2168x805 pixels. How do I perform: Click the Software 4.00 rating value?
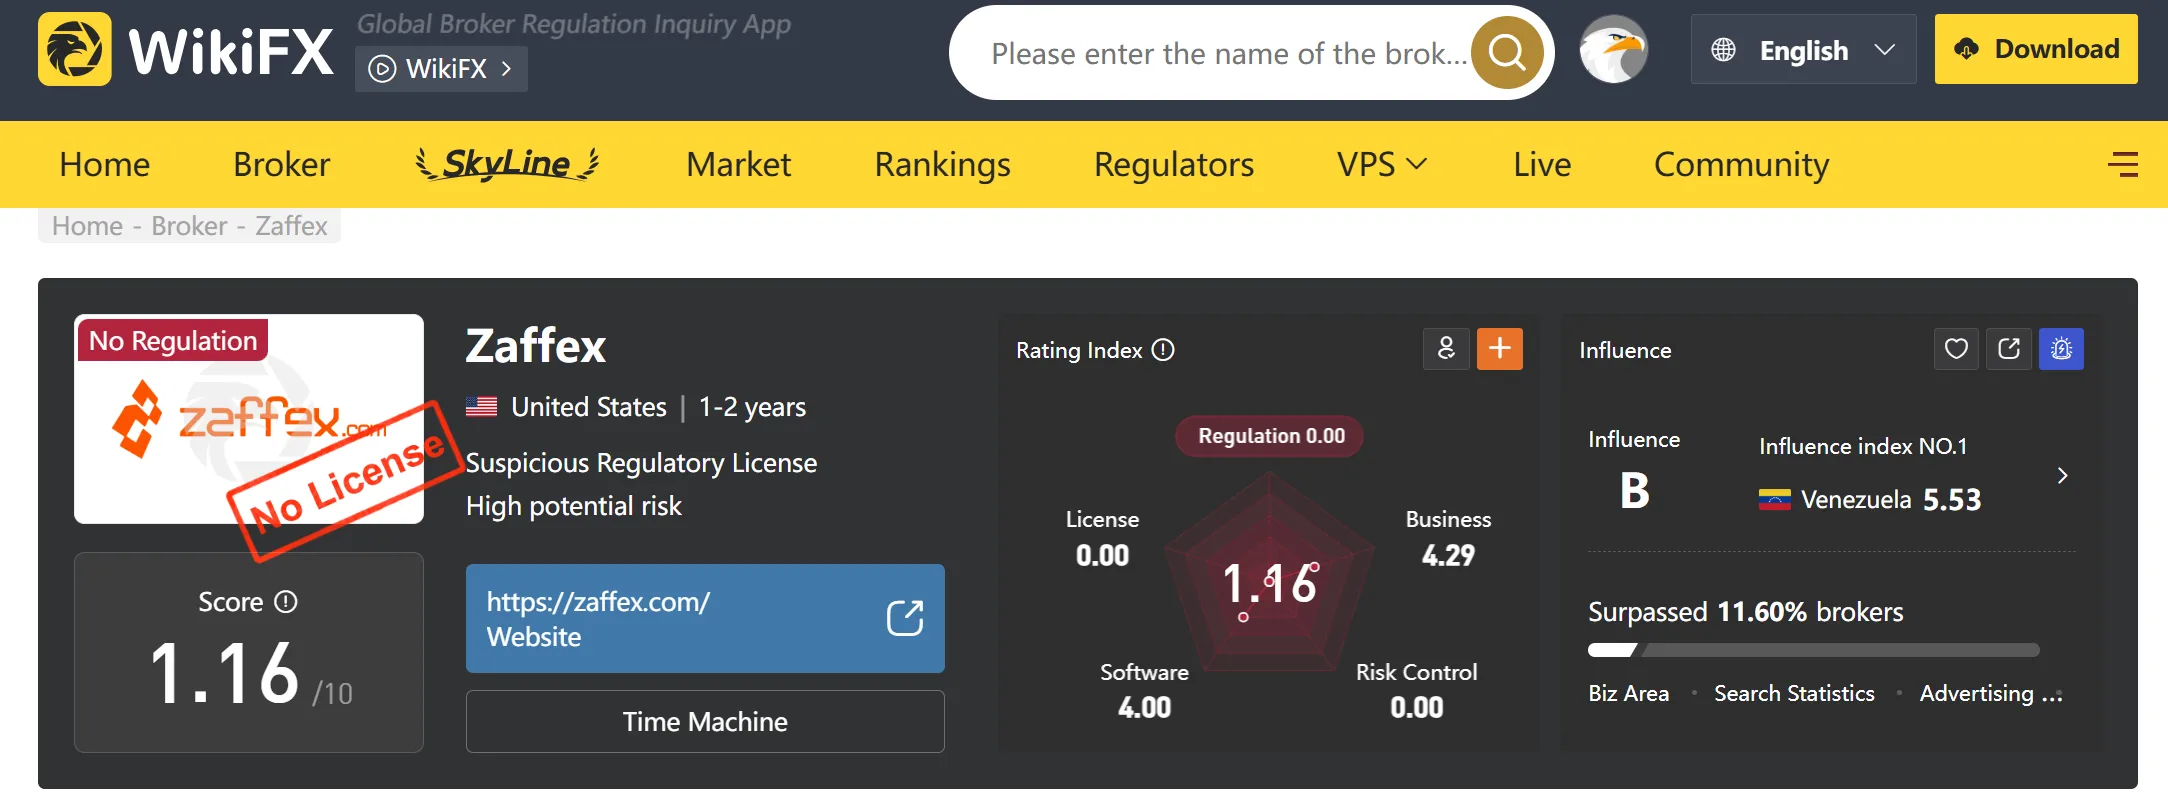point(1144,708)
